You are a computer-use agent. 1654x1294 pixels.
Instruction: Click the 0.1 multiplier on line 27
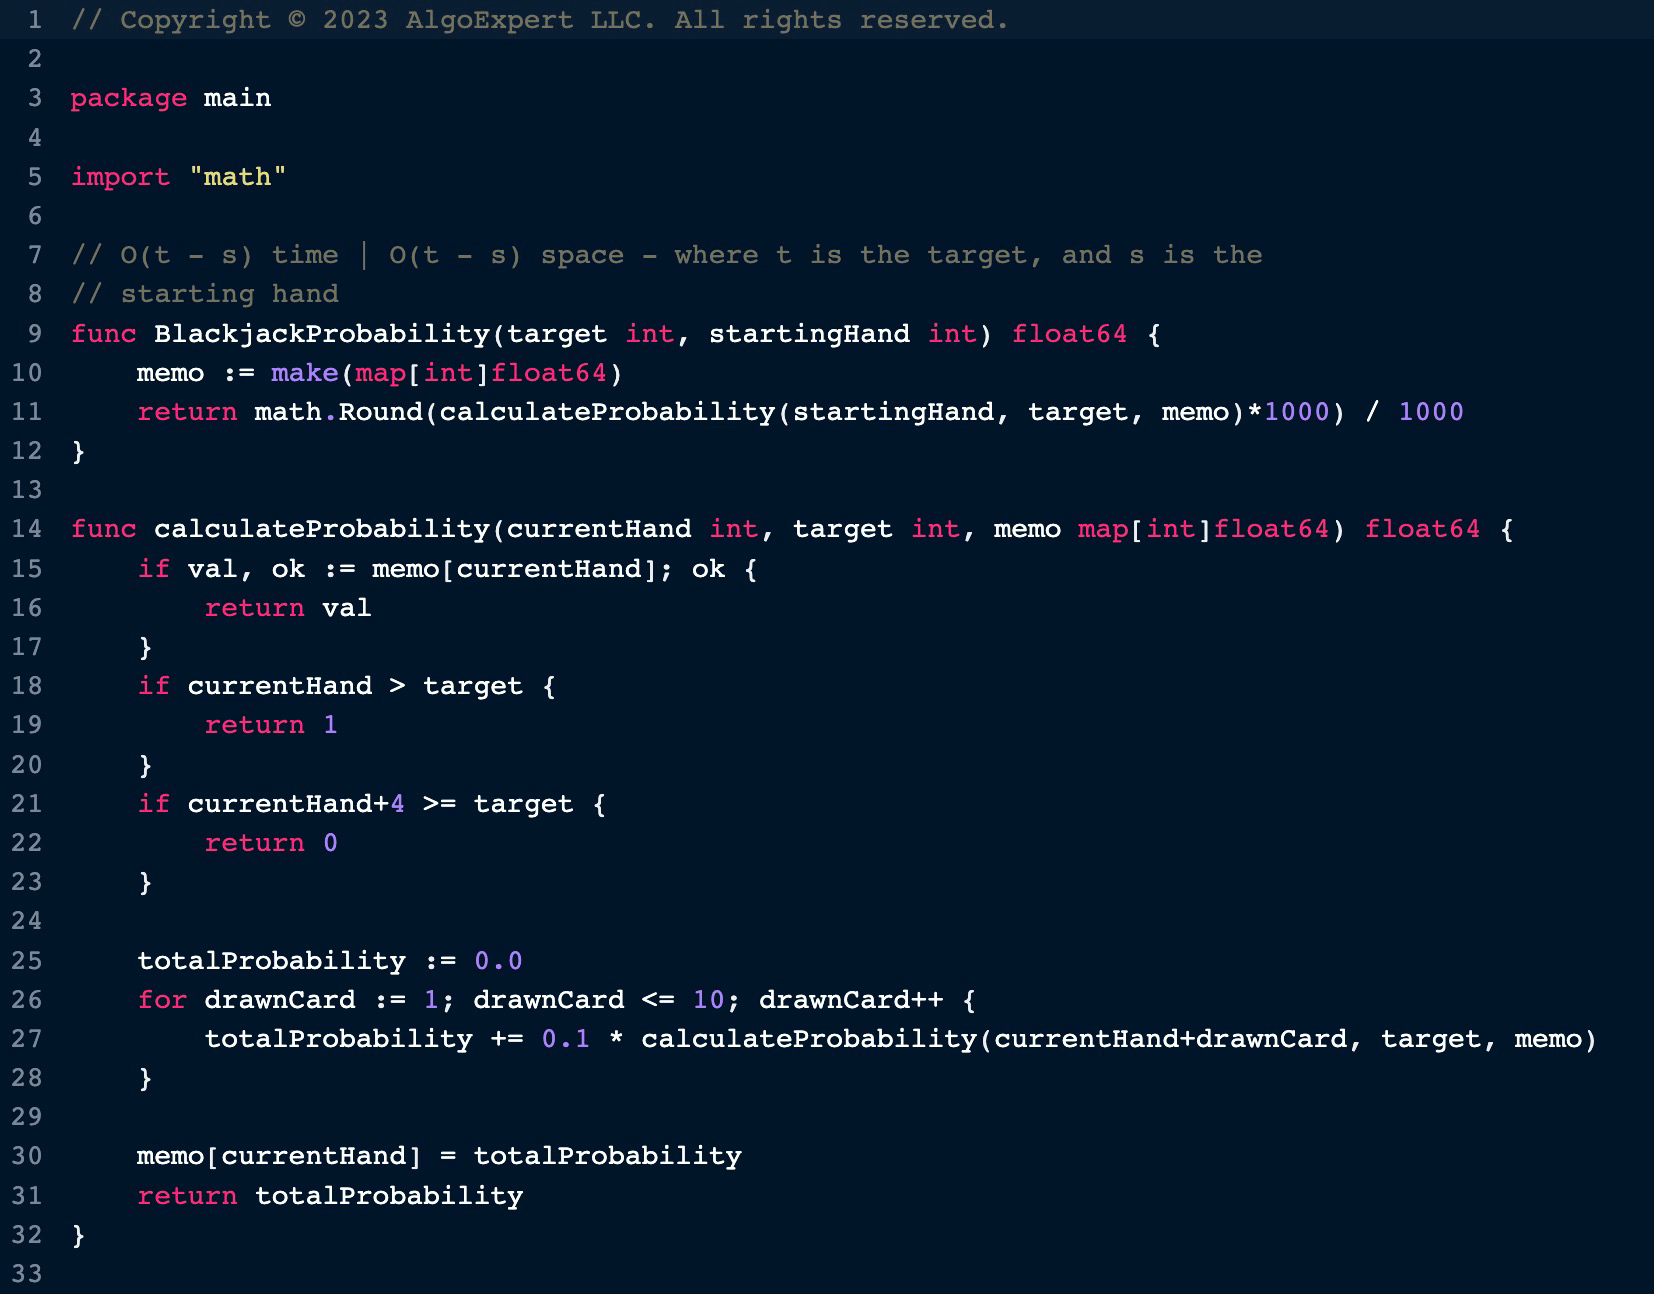(x=565, y=1039)
